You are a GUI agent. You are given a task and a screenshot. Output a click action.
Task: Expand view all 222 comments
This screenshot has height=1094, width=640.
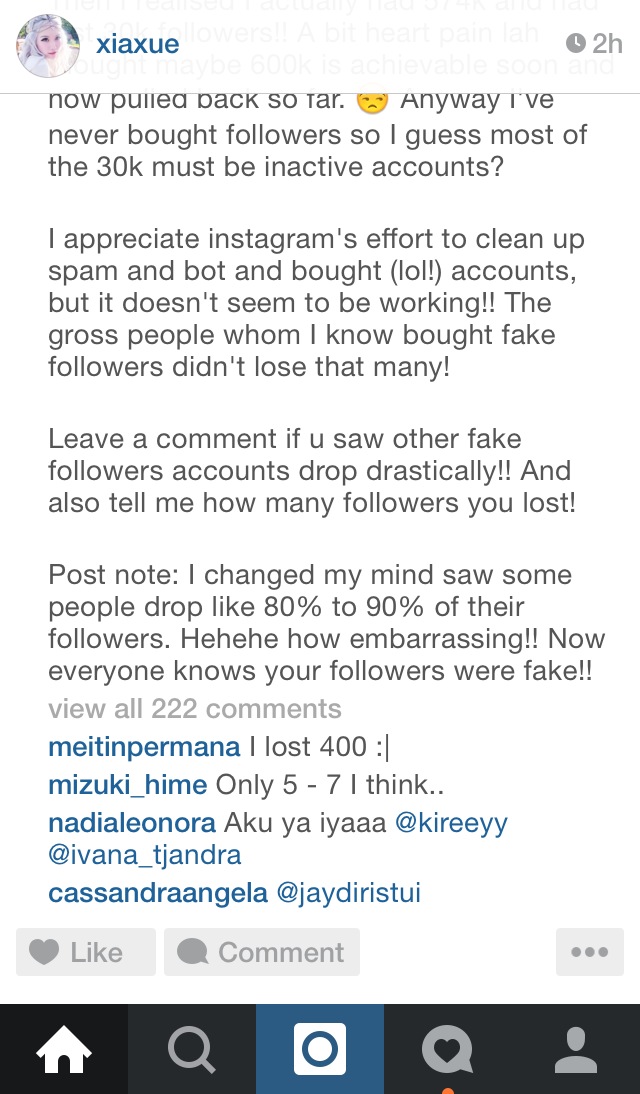[x=195, y=709]
